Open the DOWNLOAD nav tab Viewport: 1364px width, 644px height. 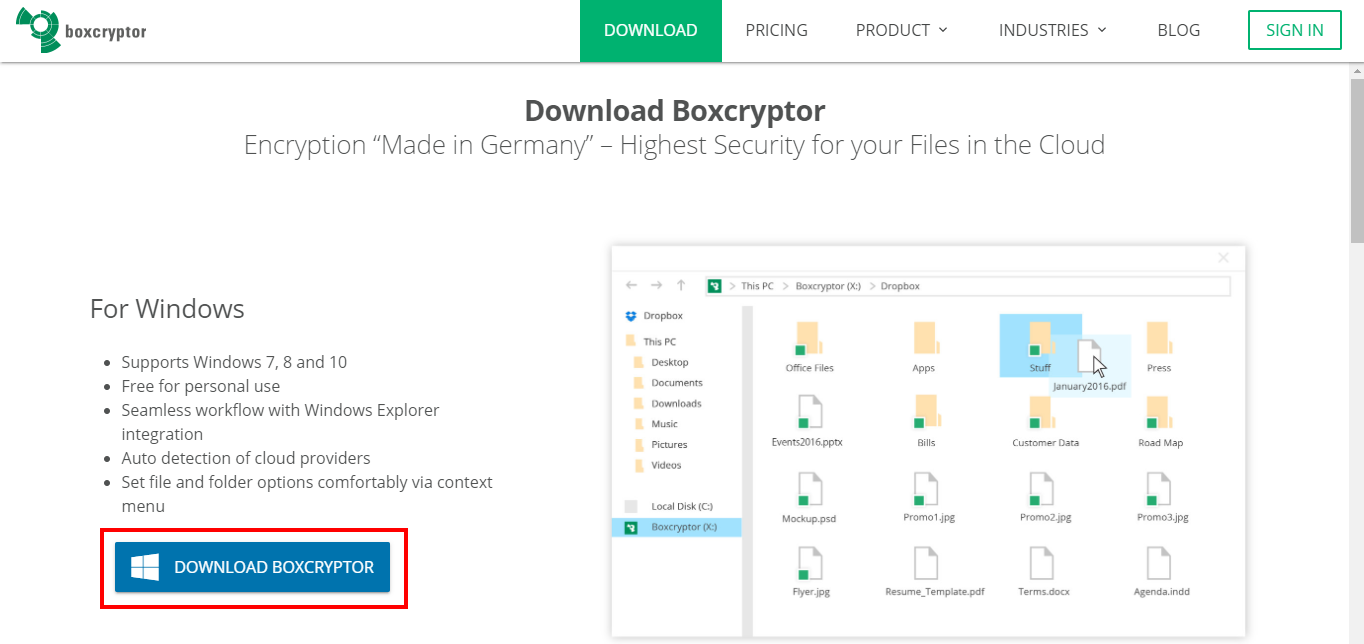[651, 30]
